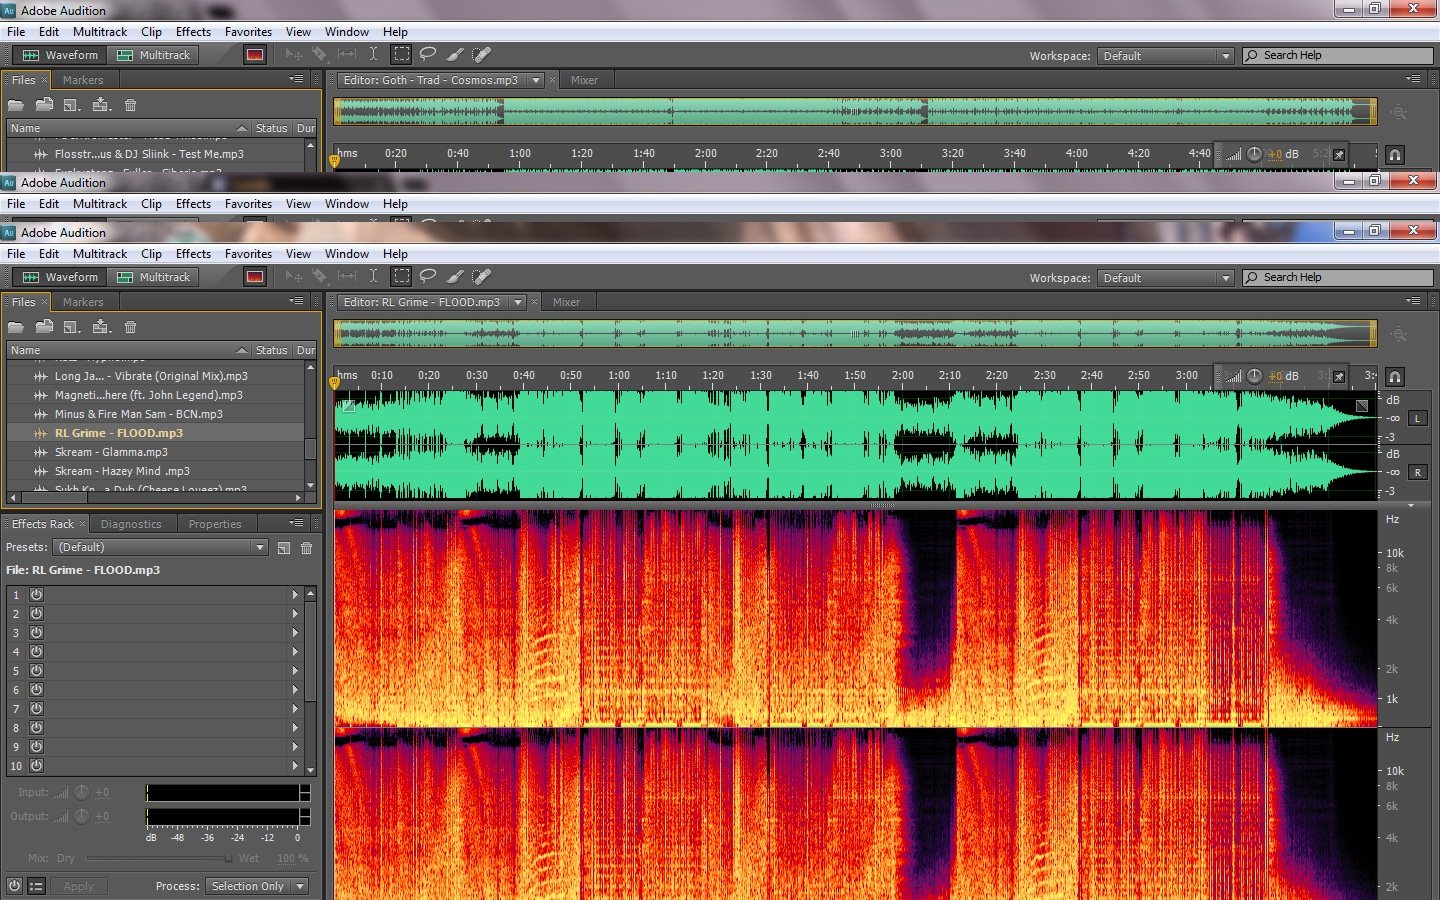Open file dropdown arrow on FLOOD Editor tab
This screenshot has height=900, width=1440.
518,302
